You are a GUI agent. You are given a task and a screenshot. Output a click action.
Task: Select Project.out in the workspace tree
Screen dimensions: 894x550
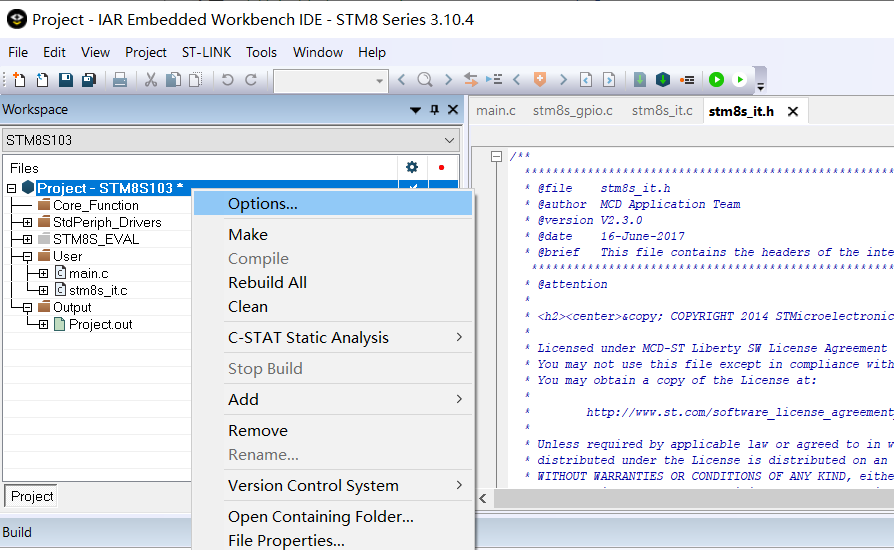[100, 325]
